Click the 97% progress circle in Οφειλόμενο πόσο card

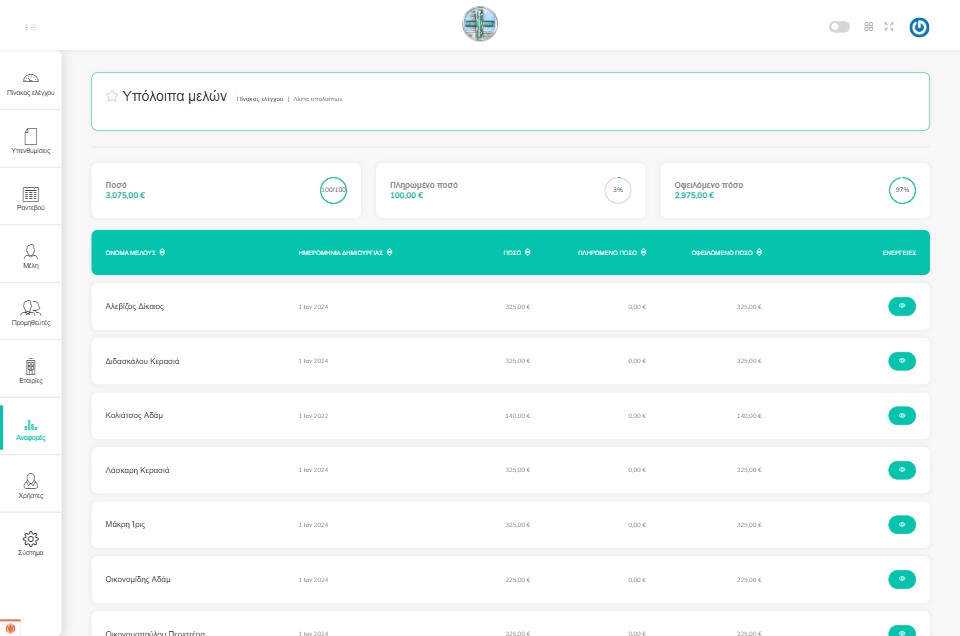[902, 190]
